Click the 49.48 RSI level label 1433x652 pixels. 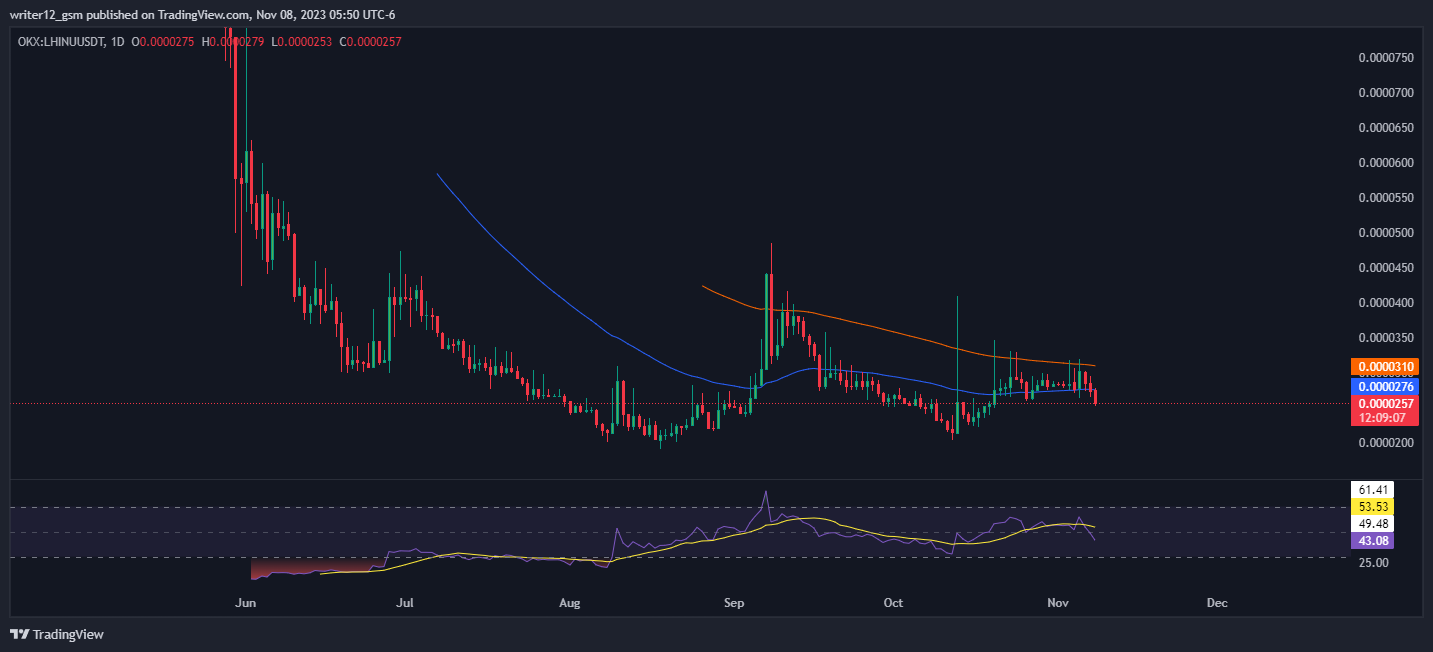(1372, 524)
